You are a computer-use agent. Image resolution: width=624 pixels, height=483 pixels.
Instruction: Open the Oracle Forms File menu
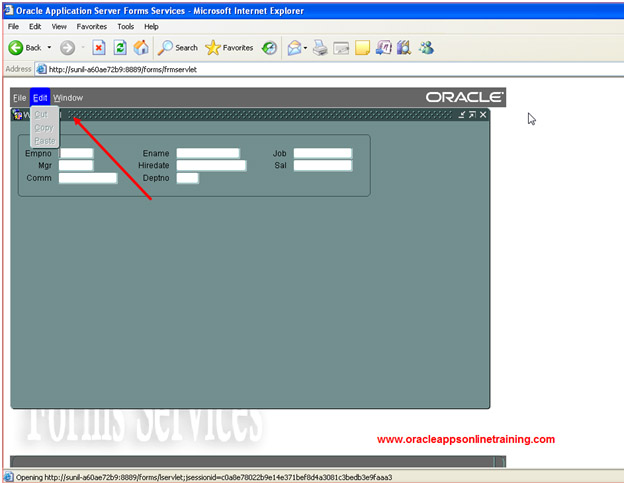tap(19, 98)
